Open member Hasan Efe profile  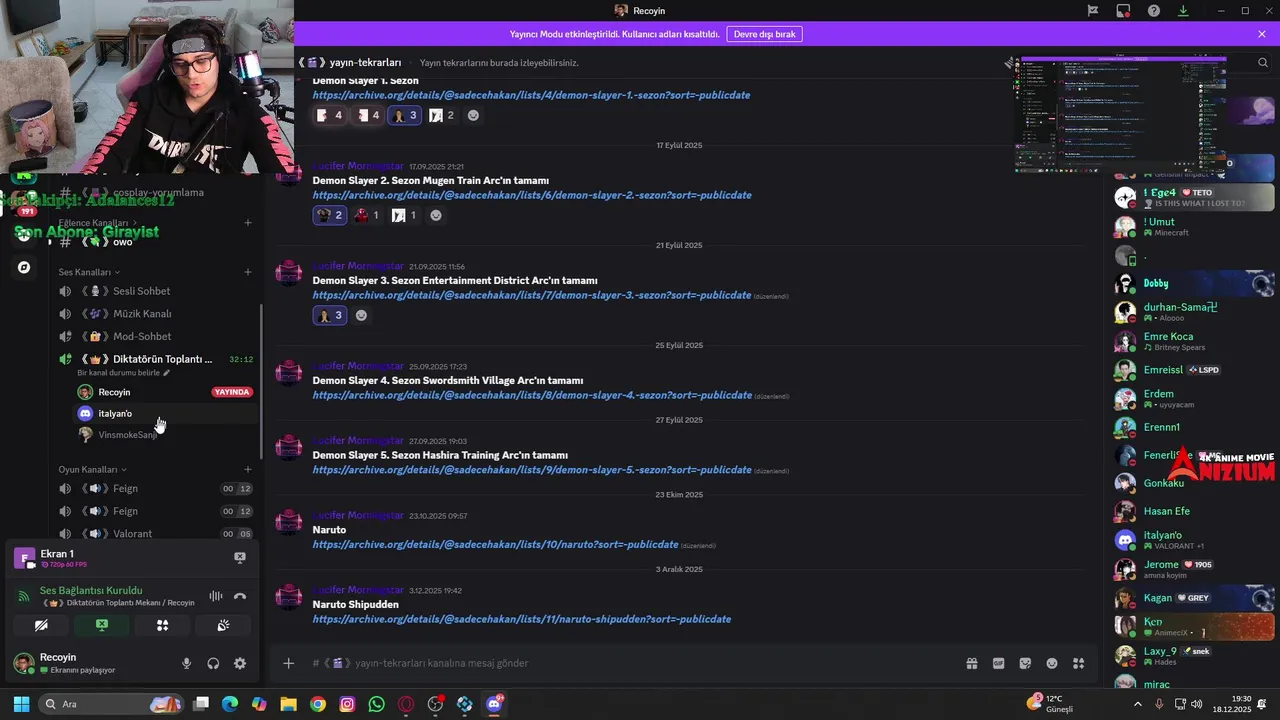pyautogui.click(x=1195, y=511)
